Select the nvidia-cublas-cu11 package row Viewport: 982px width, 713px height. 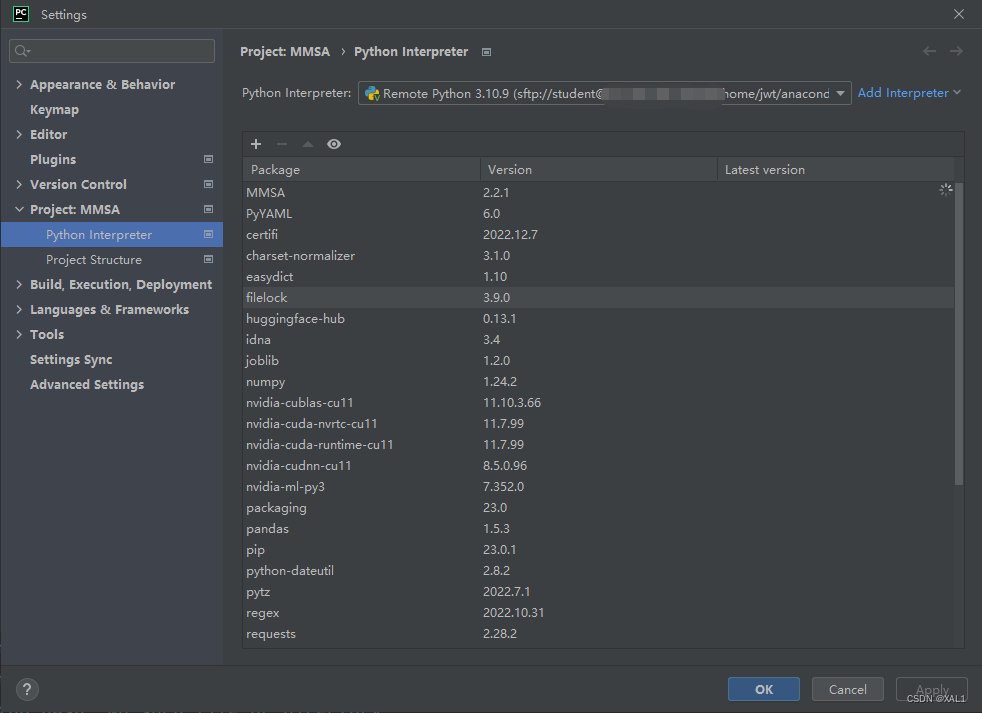coord(598,402)
